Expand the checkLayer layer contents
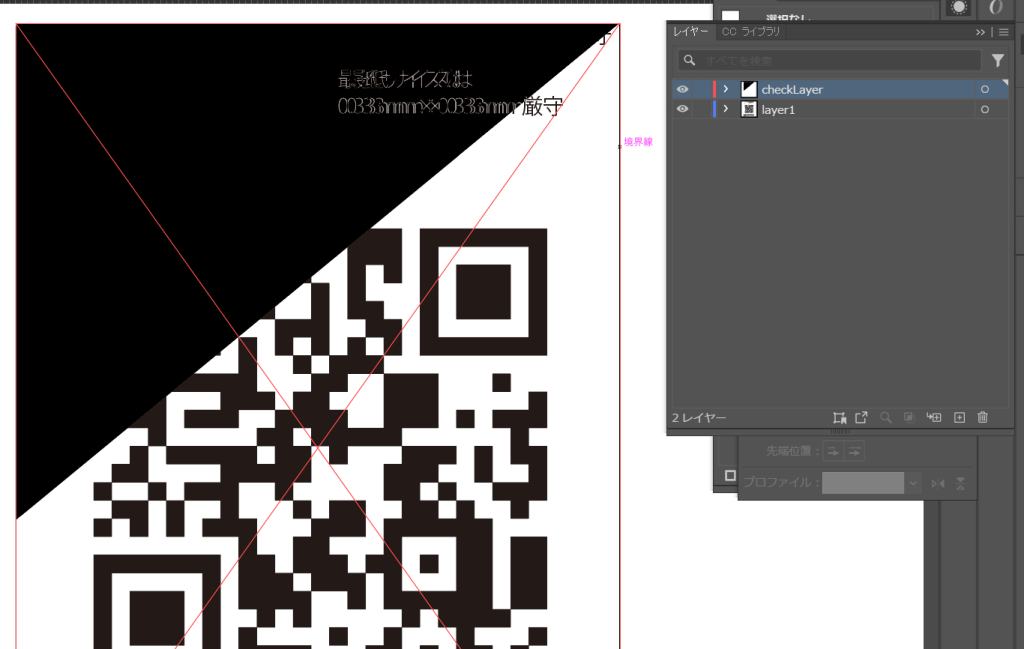 pyautogui.click(x=726, y=89)
